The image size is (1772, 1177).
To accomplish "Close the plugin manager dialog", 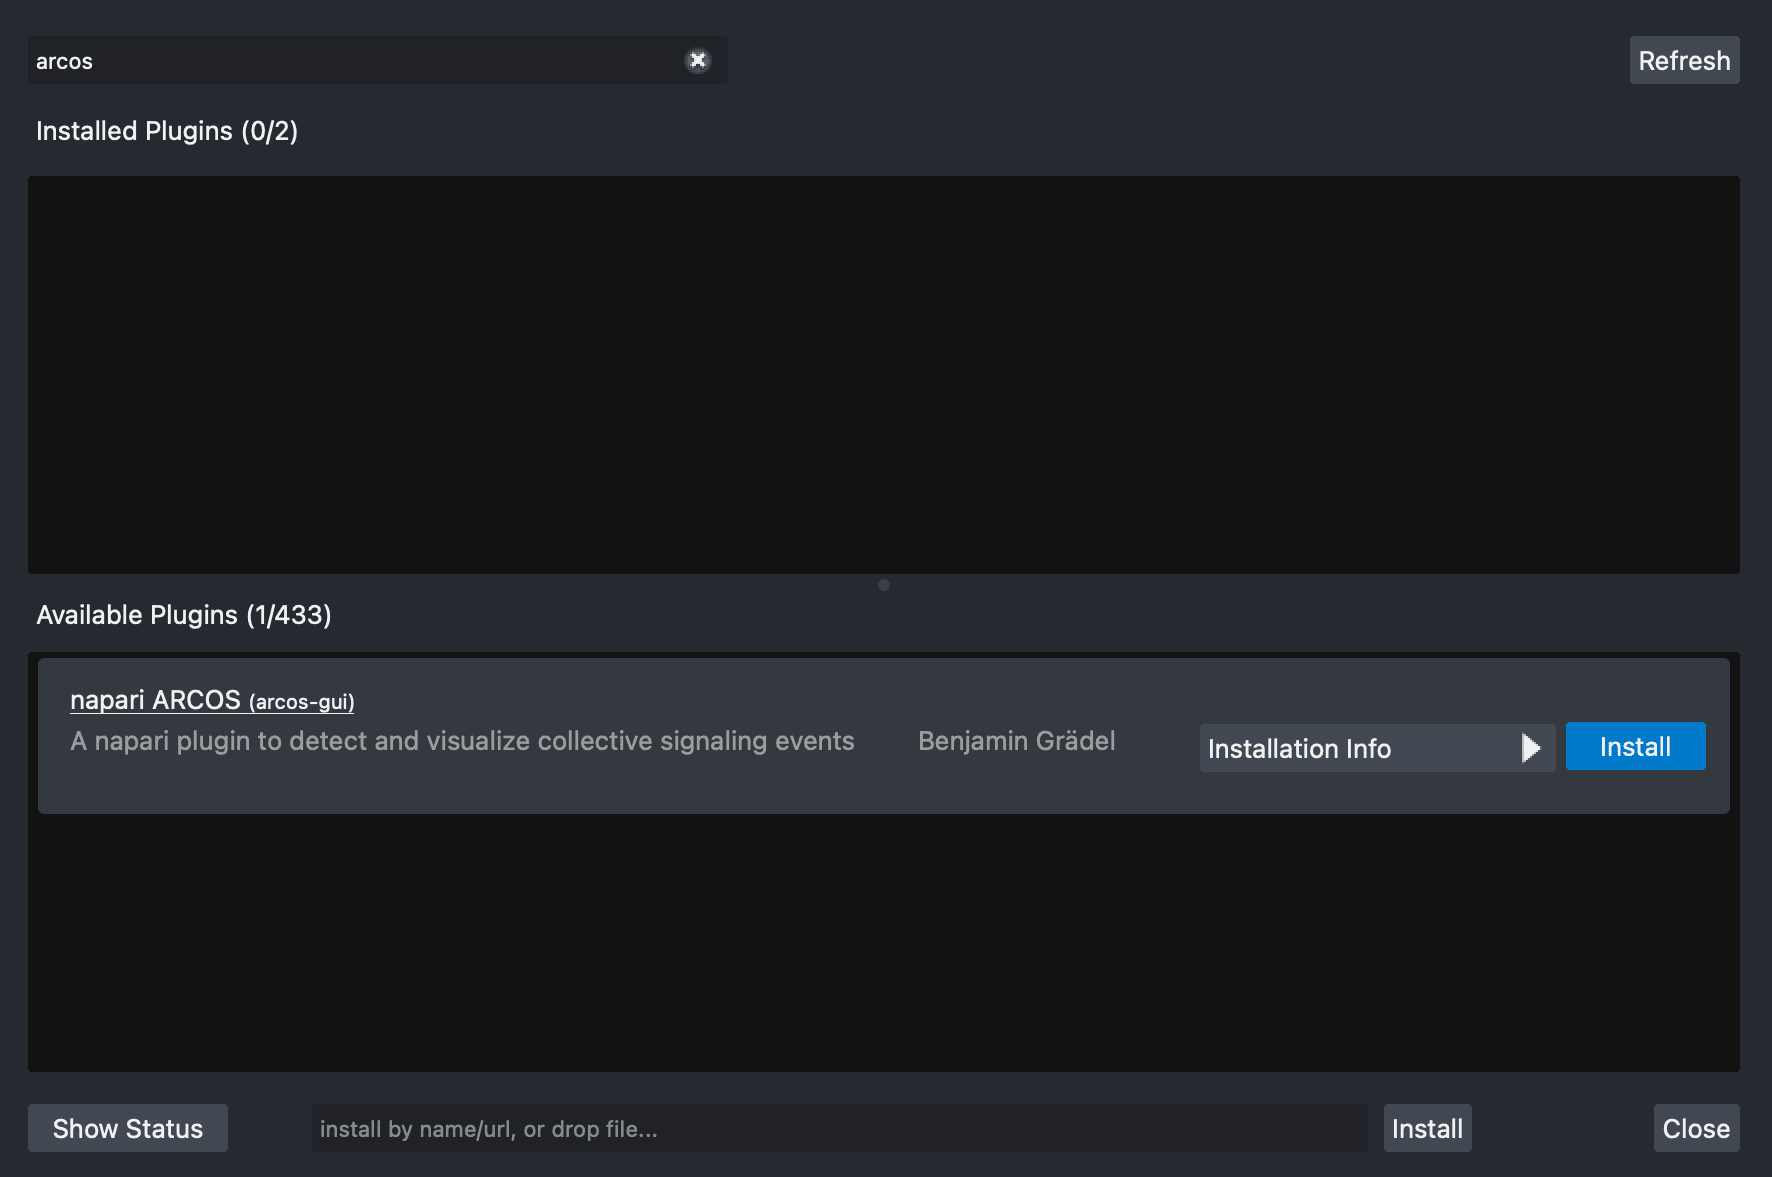I will tap(1696, 1128).
